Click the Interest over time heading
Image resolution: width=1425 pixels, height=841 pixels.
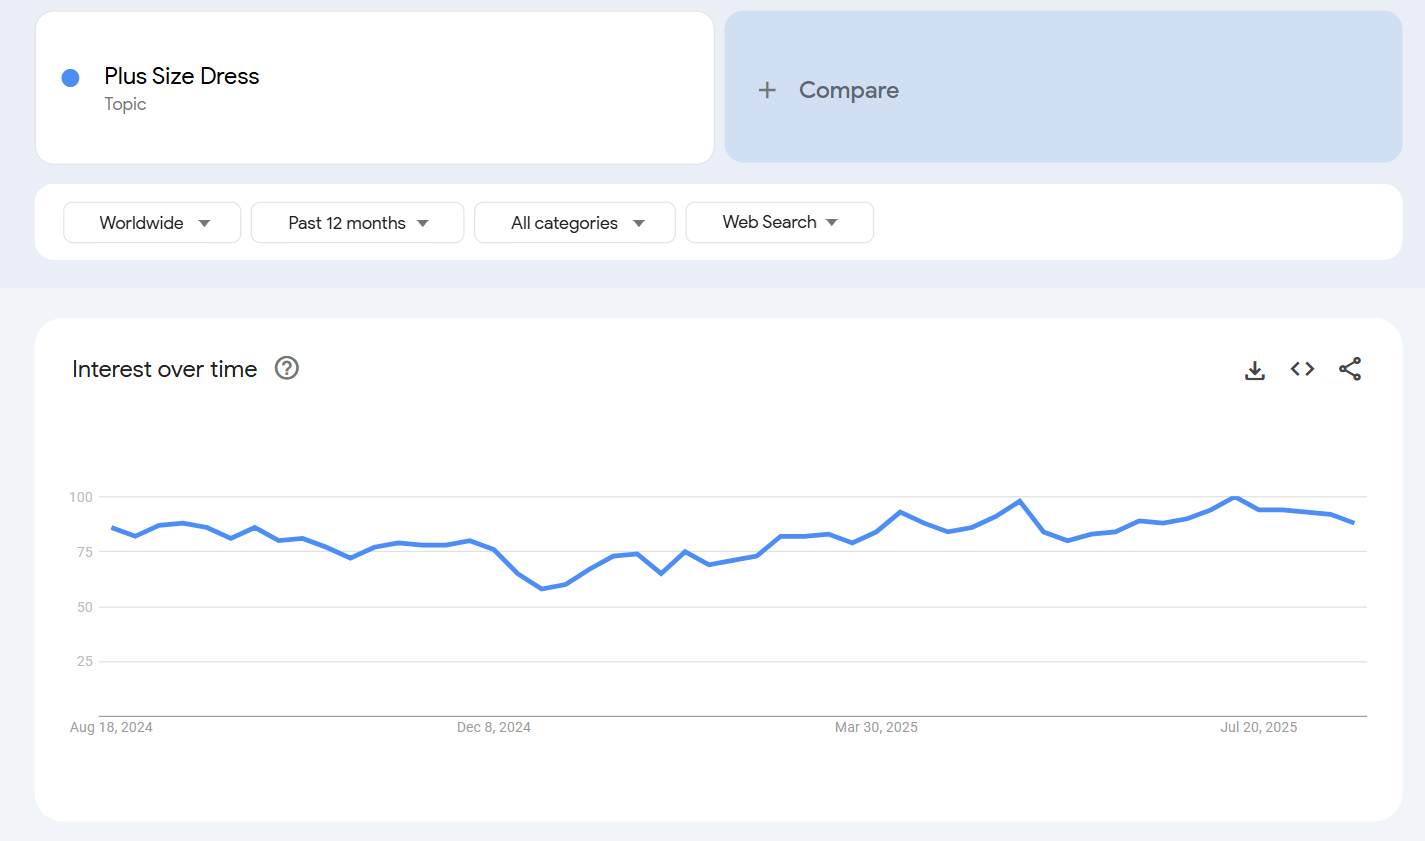point(163,369)
